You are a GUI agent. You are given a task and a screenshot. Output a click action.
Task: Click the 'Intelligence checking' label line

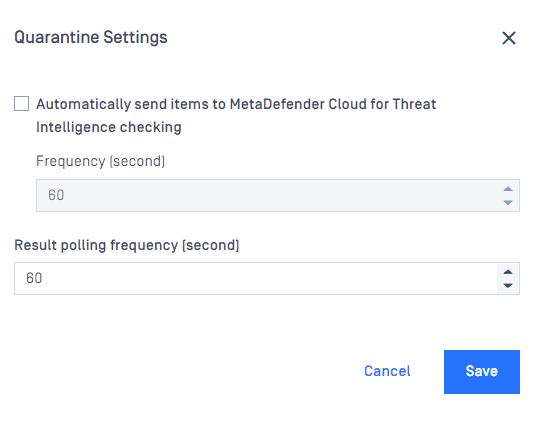pyautogui.click(x=109, y=127)
